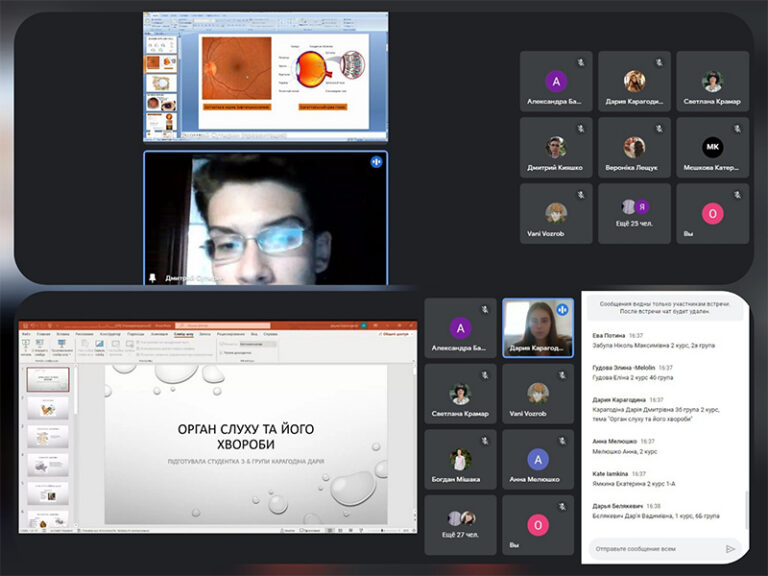Select the third slide thumbnail in PowerPoint panel
The image size is (768, 576).
point(47,437)
